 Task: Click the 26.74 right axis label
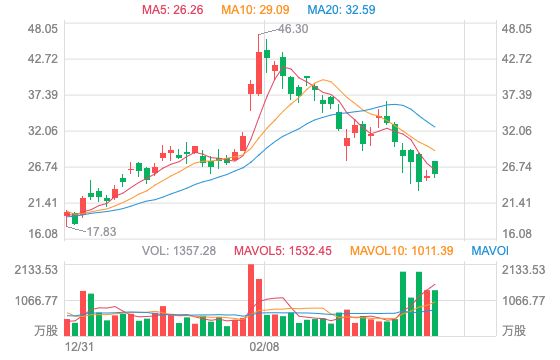[517, 167]
